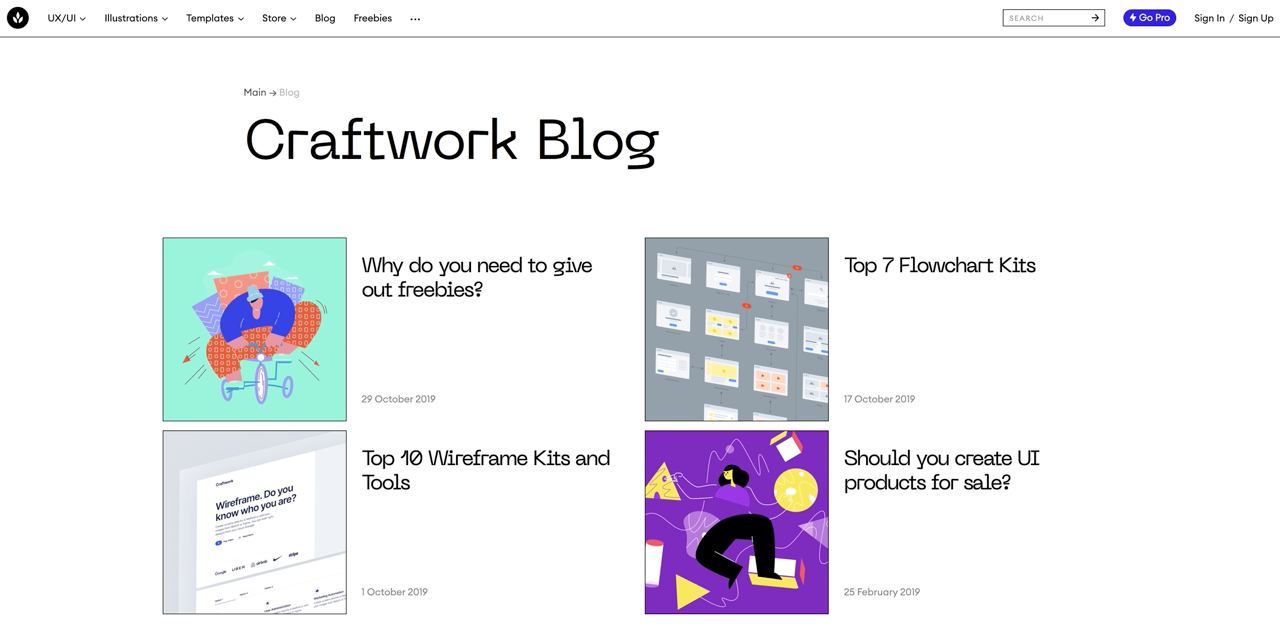Click the Go Pro button
Viewport: 1280px width, 640px height.
1149,18
